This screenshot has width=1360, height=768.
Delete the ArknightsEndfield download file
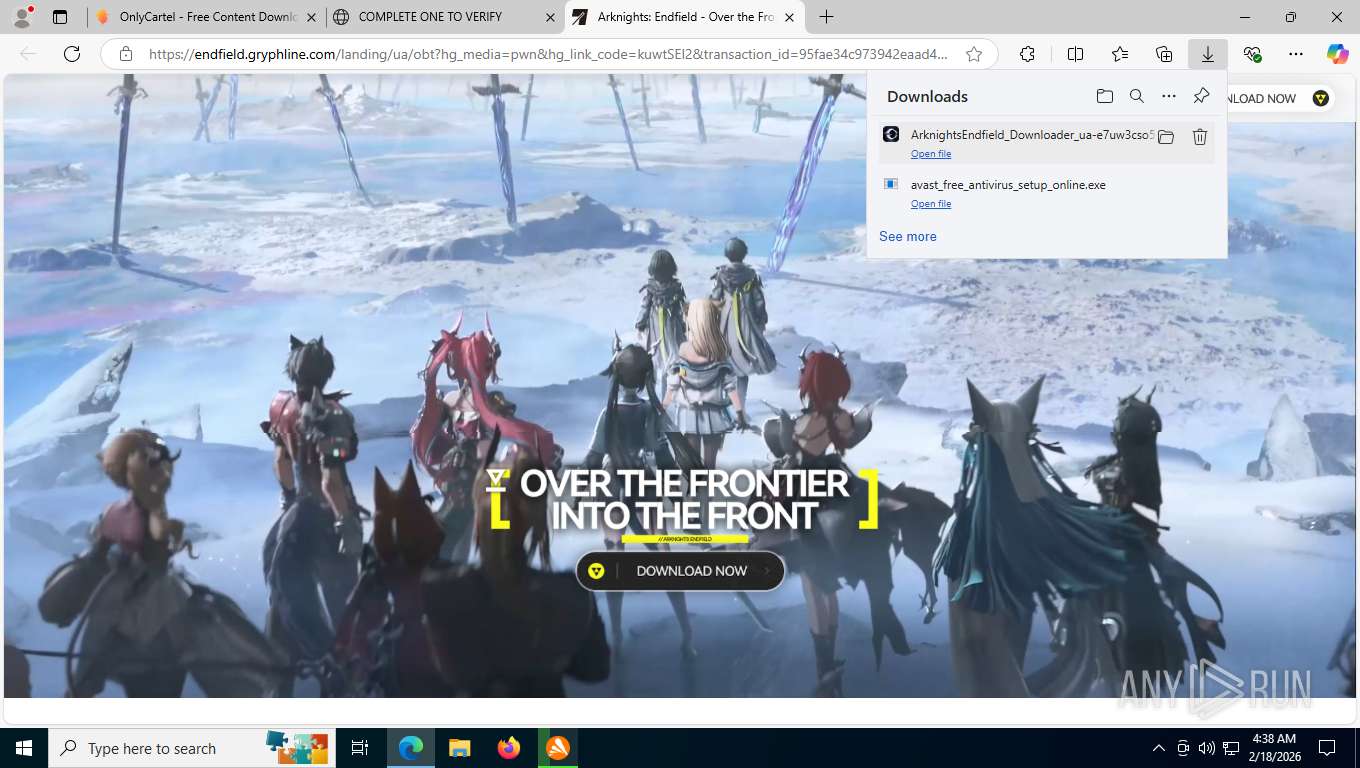pos(1200,137)
